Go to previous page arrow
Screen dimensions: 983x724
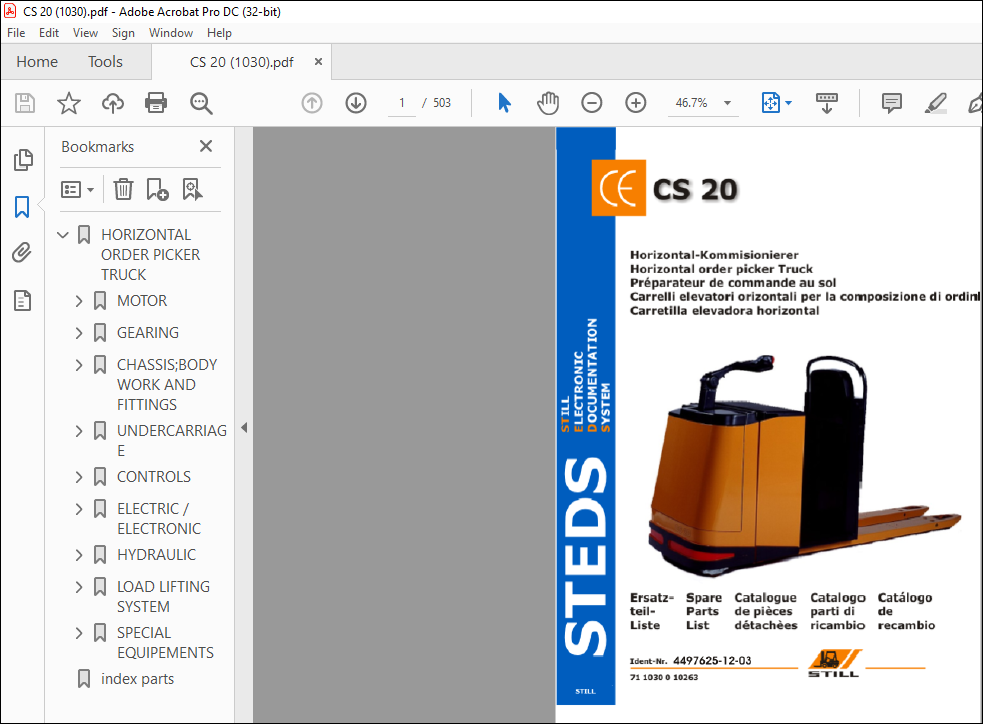pos(312,103)
